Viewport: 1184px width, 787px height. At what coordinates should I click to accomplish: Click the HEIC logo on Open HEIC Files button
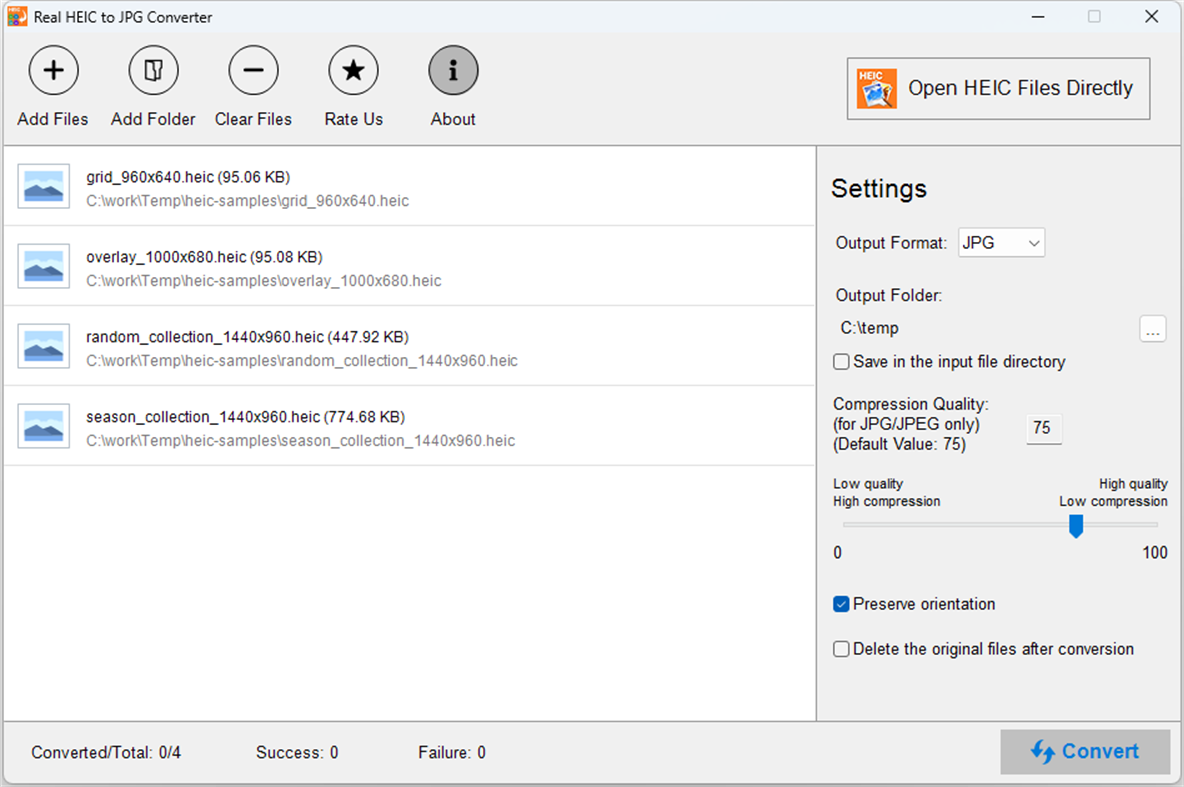click(876, 88)
